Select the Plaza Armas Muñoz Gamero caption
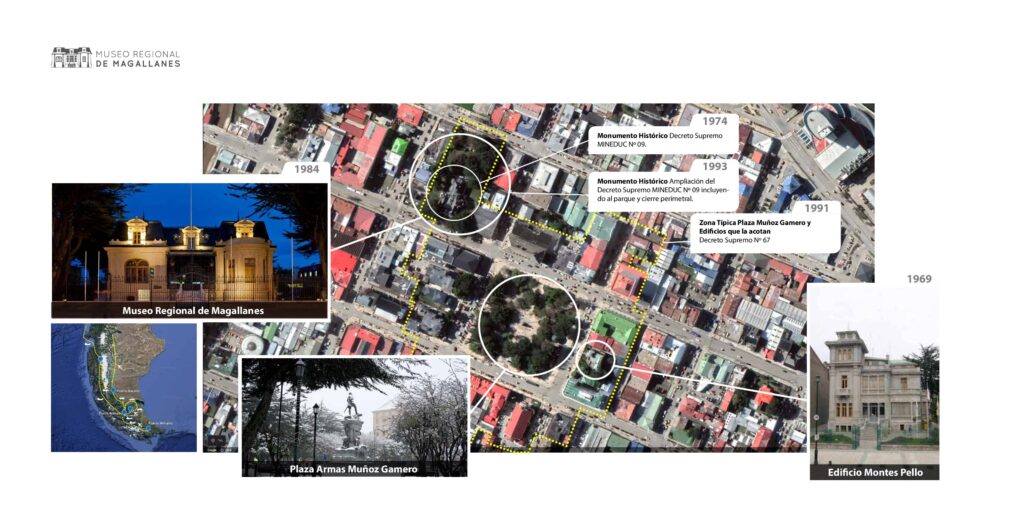The height and width of the screenshot is (512, 1024). pyautogui.click(x=354, y=468)
